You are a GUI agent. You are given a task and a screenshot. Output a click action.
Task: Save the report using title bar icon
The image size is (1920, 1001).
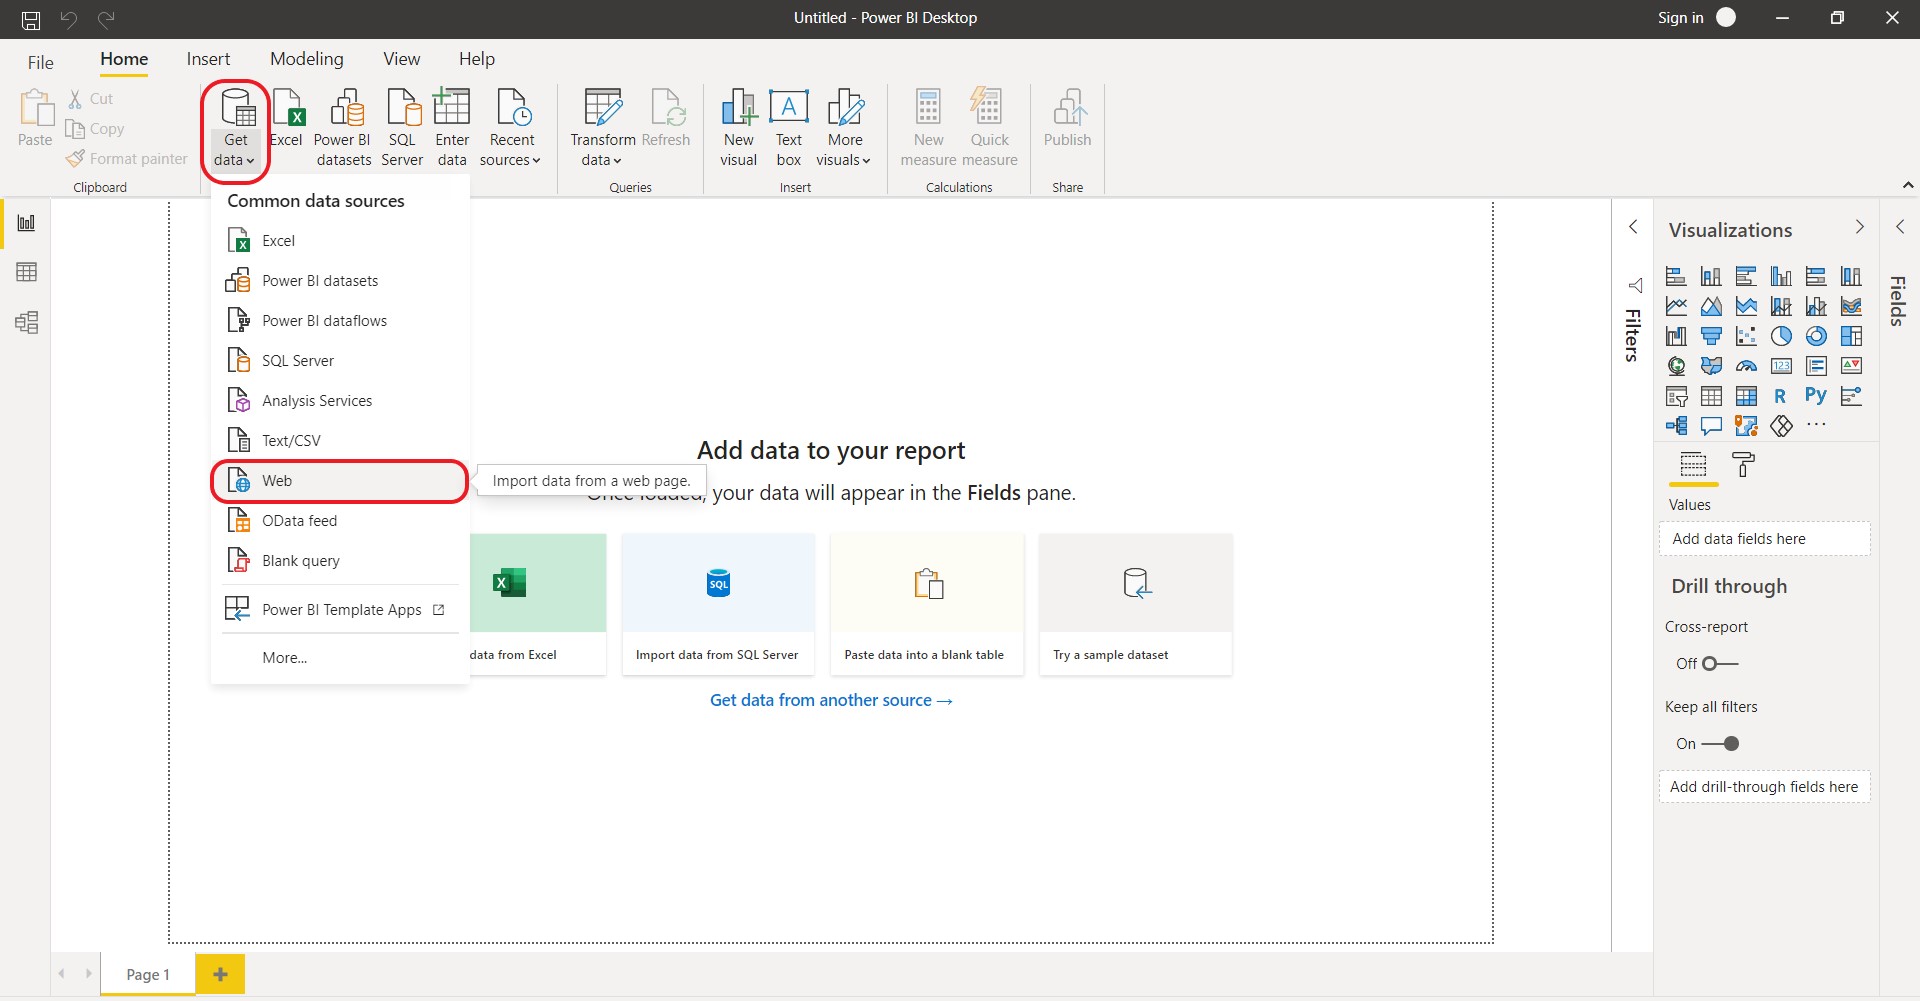(x=31, y=19)
